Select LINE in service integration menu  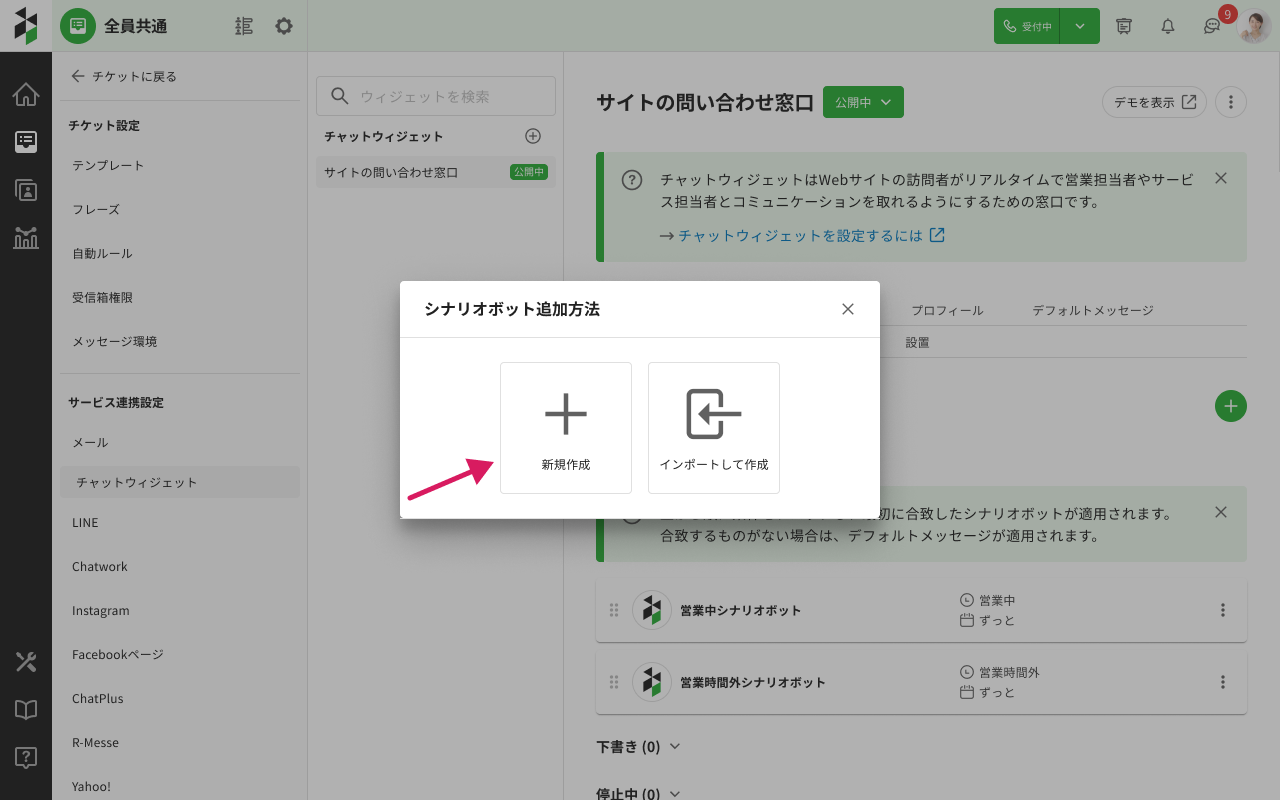coord(85,522)
